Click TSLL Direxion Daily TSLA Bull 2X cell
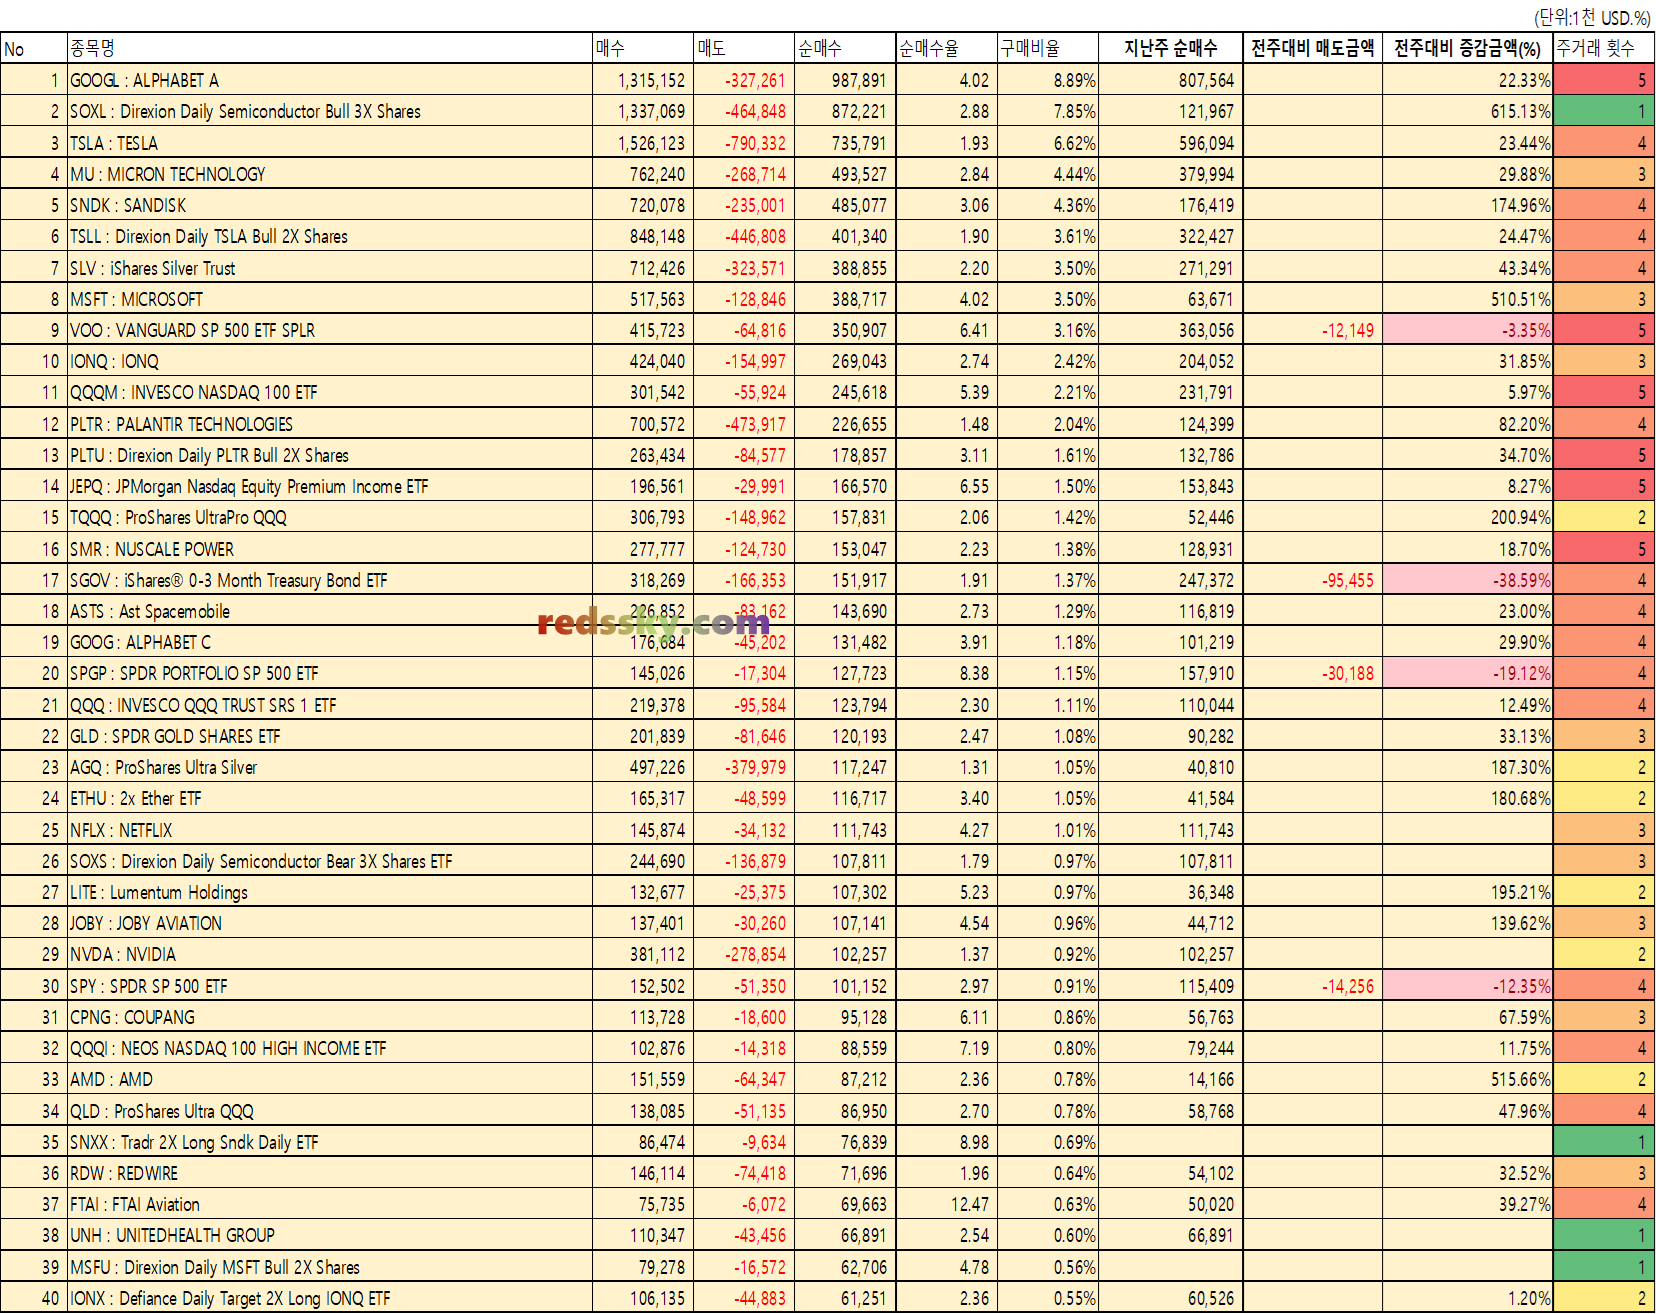Image resolution: width=1656 pixels, height=1314 pixels. point(330,236)
